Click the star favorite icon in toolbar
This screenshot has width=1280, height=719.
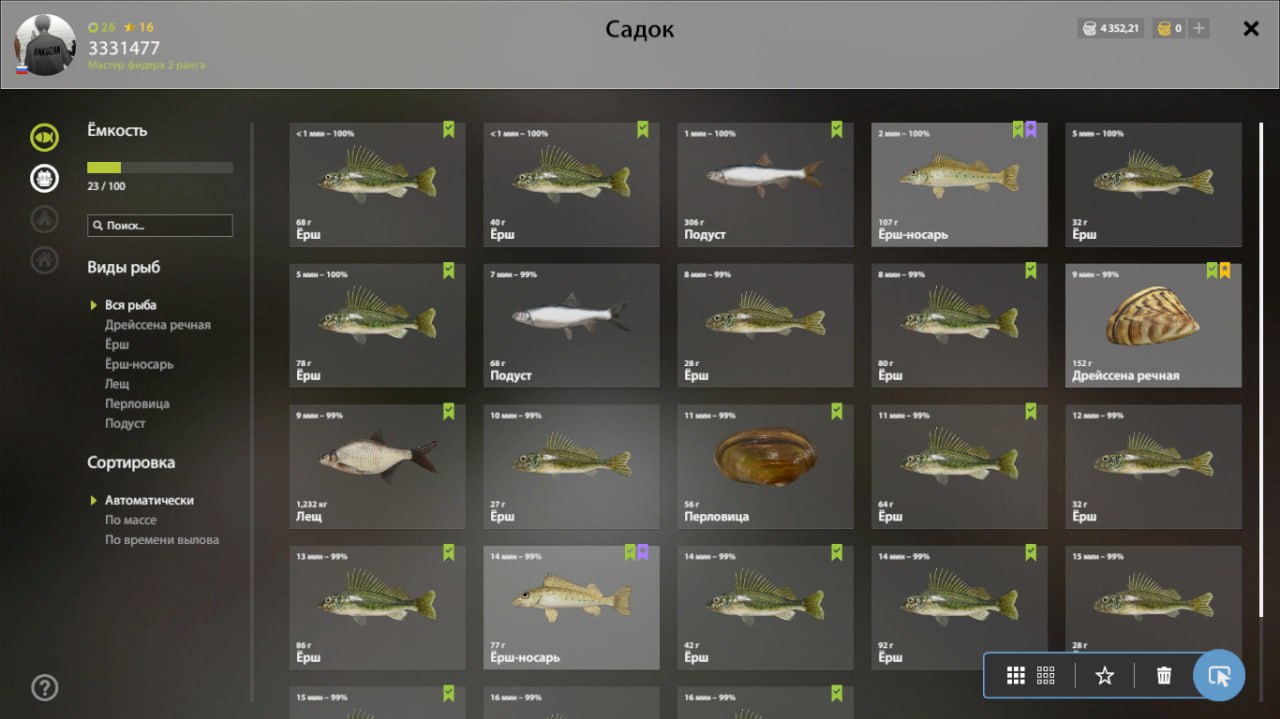tap(1105, 676)
